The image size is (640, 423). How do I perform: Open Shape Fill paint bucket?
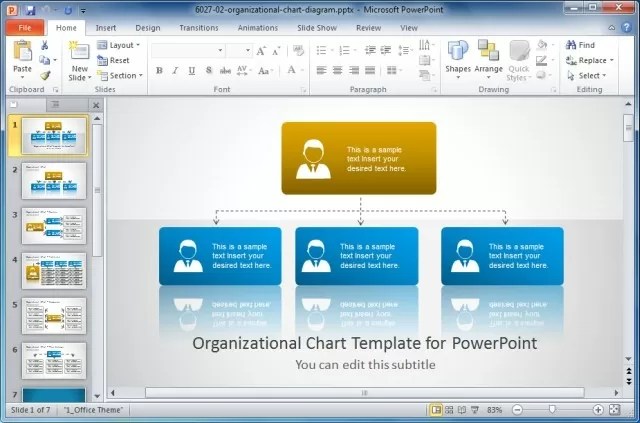pyautogui.click(x=544, y=45)
